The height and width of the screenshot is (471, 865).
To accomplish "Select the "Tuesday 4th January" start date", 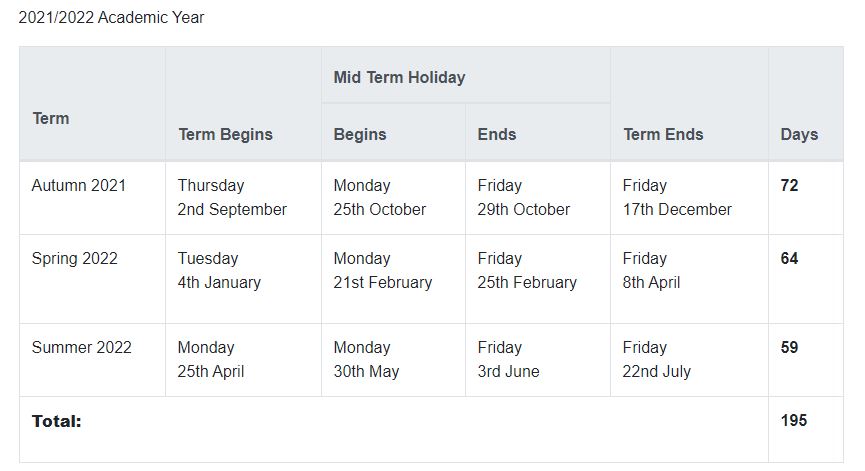I will 219,271.
